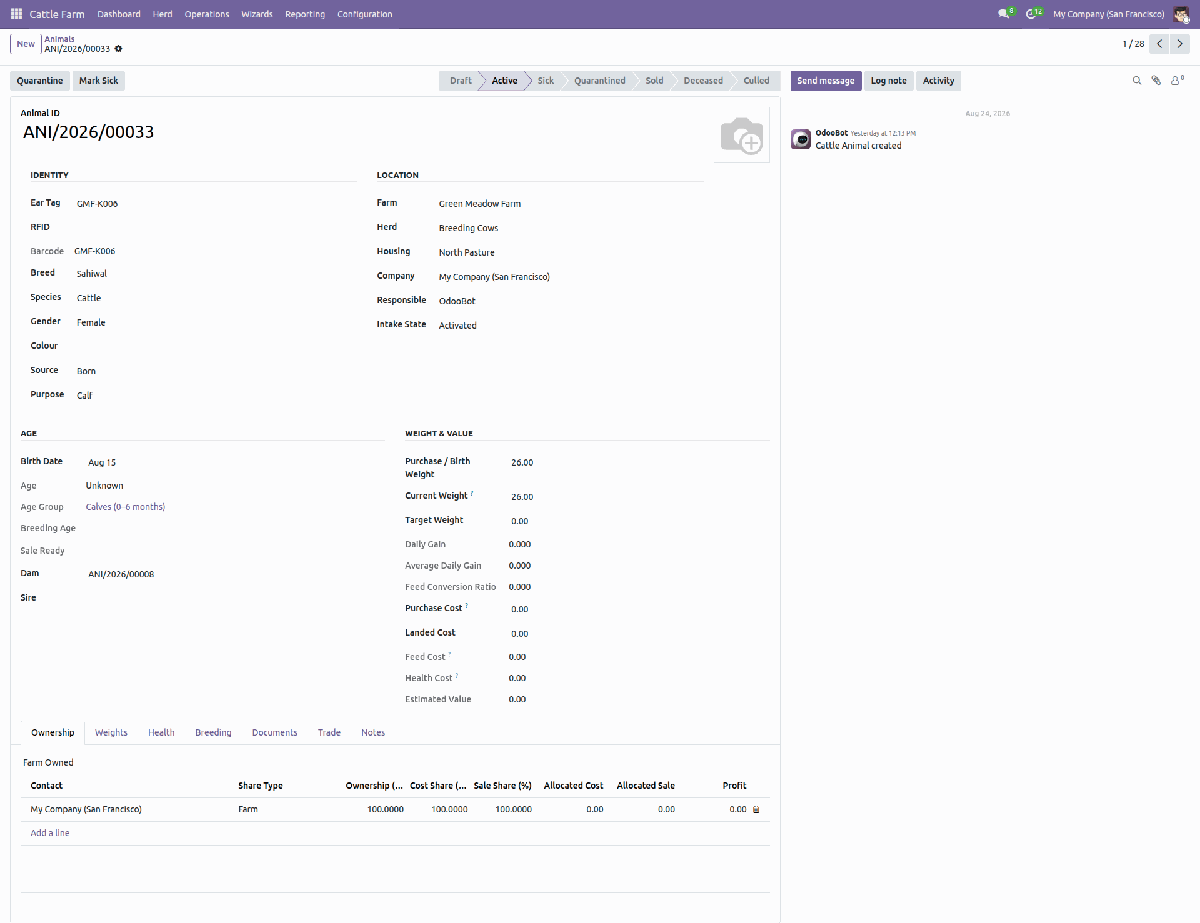Go to the previous animal record
The height and width of the screenshot is (923, 1200).
click(x=1159, y=44)
